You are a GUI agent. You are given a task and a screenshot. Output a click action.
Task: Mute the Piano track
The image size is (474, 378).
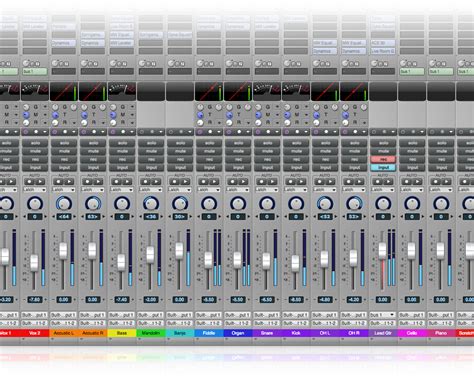click(x=441, y=151)
